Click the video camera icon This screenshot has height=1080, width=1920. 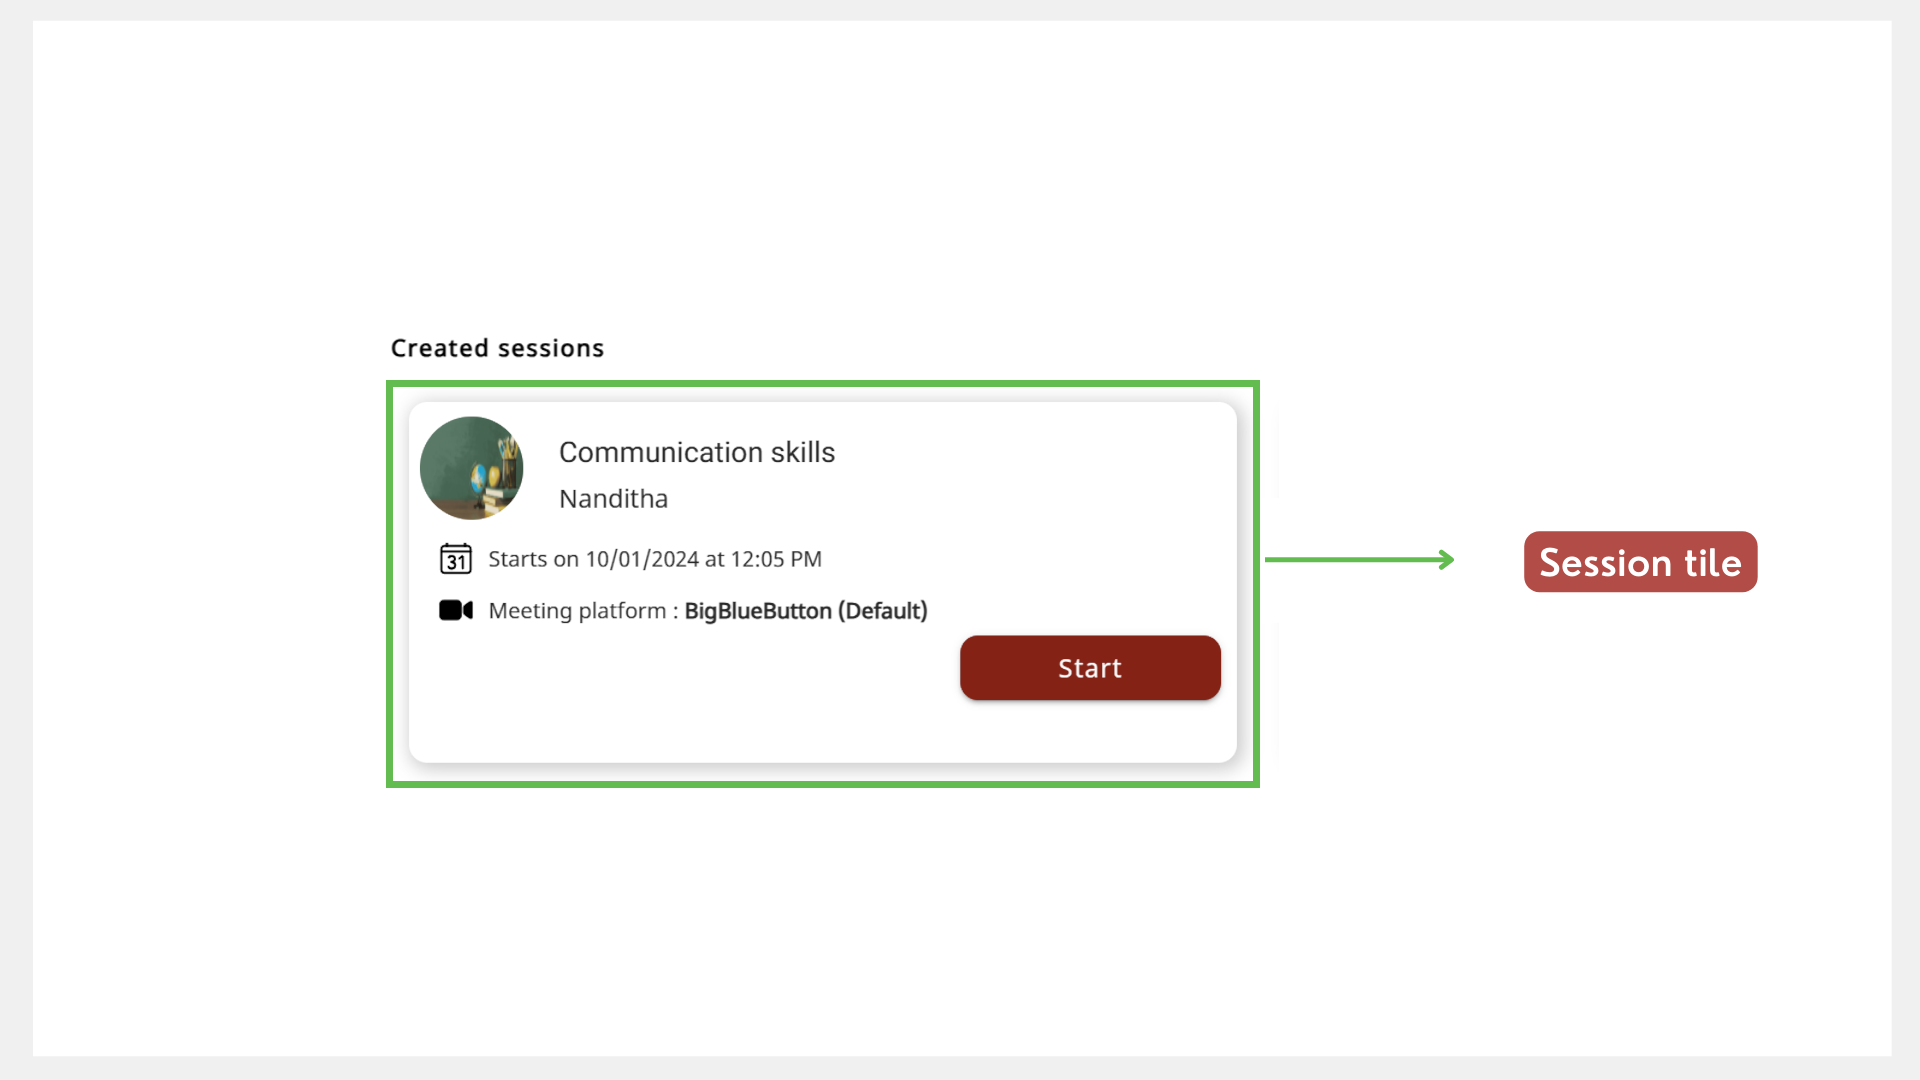tap(456, 610)
